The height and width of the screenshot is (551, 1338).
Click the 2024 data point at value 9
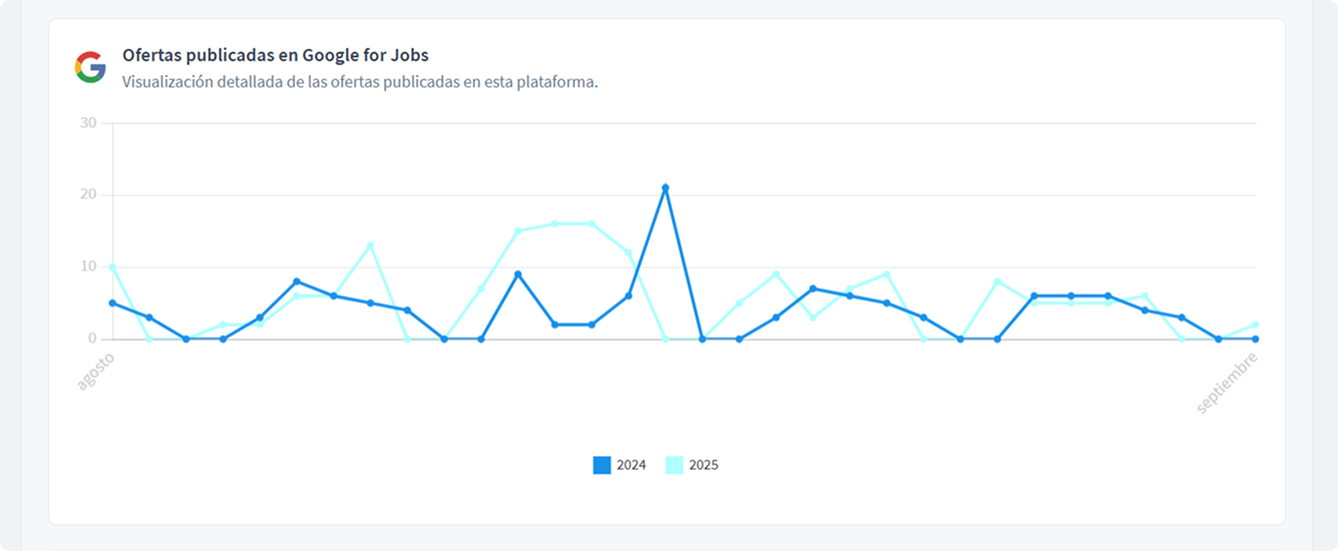(x=518, y=274)
